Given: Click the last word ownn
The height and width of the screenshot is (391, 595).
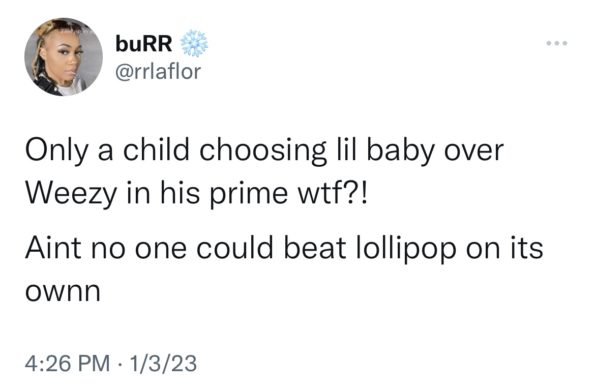Looking at the screenshot, I should pos(63,293).
